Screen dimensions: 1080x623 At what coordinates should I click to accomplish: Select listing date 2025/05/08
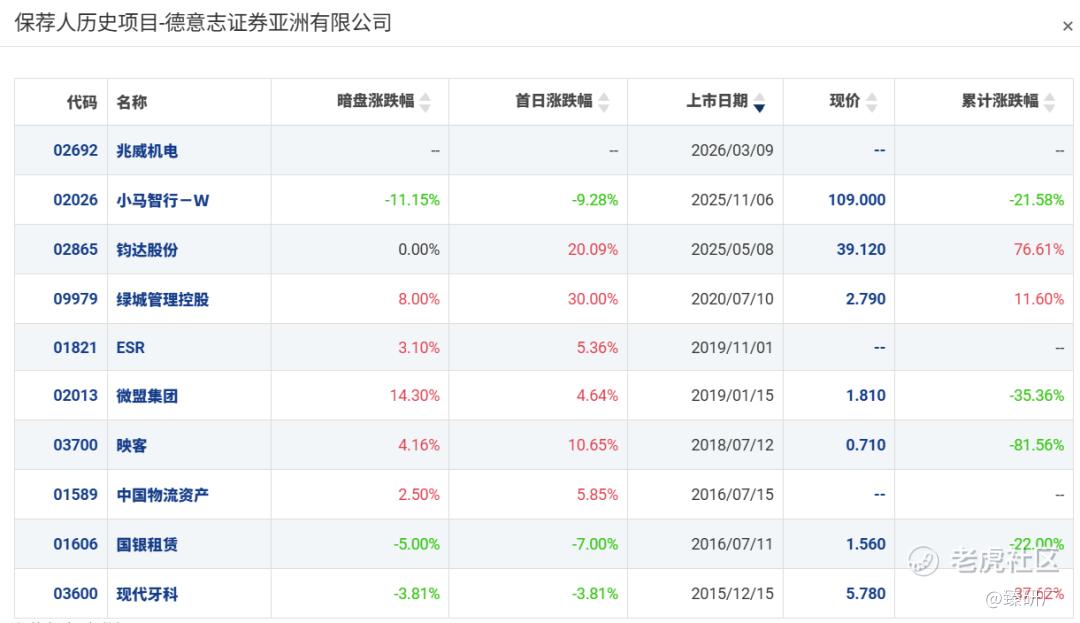click(x=732, y=249)
